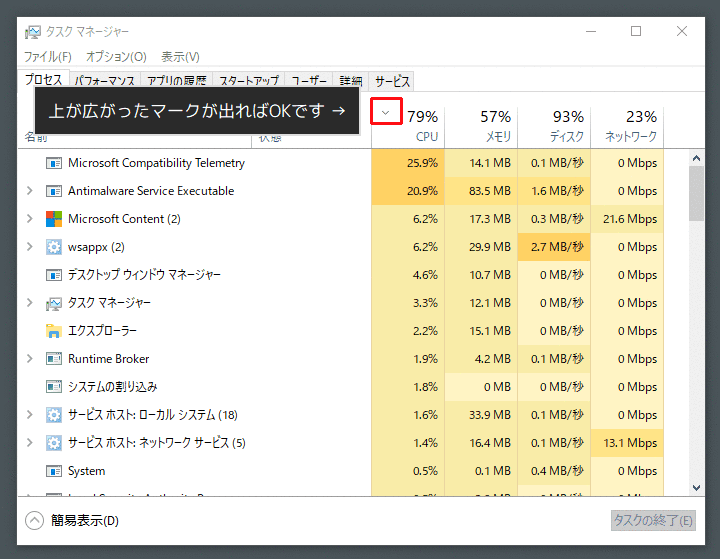This screenshot has width=720, height=559.
Task: Select the Explorer folder icon
Action: (x=54, y=331)
